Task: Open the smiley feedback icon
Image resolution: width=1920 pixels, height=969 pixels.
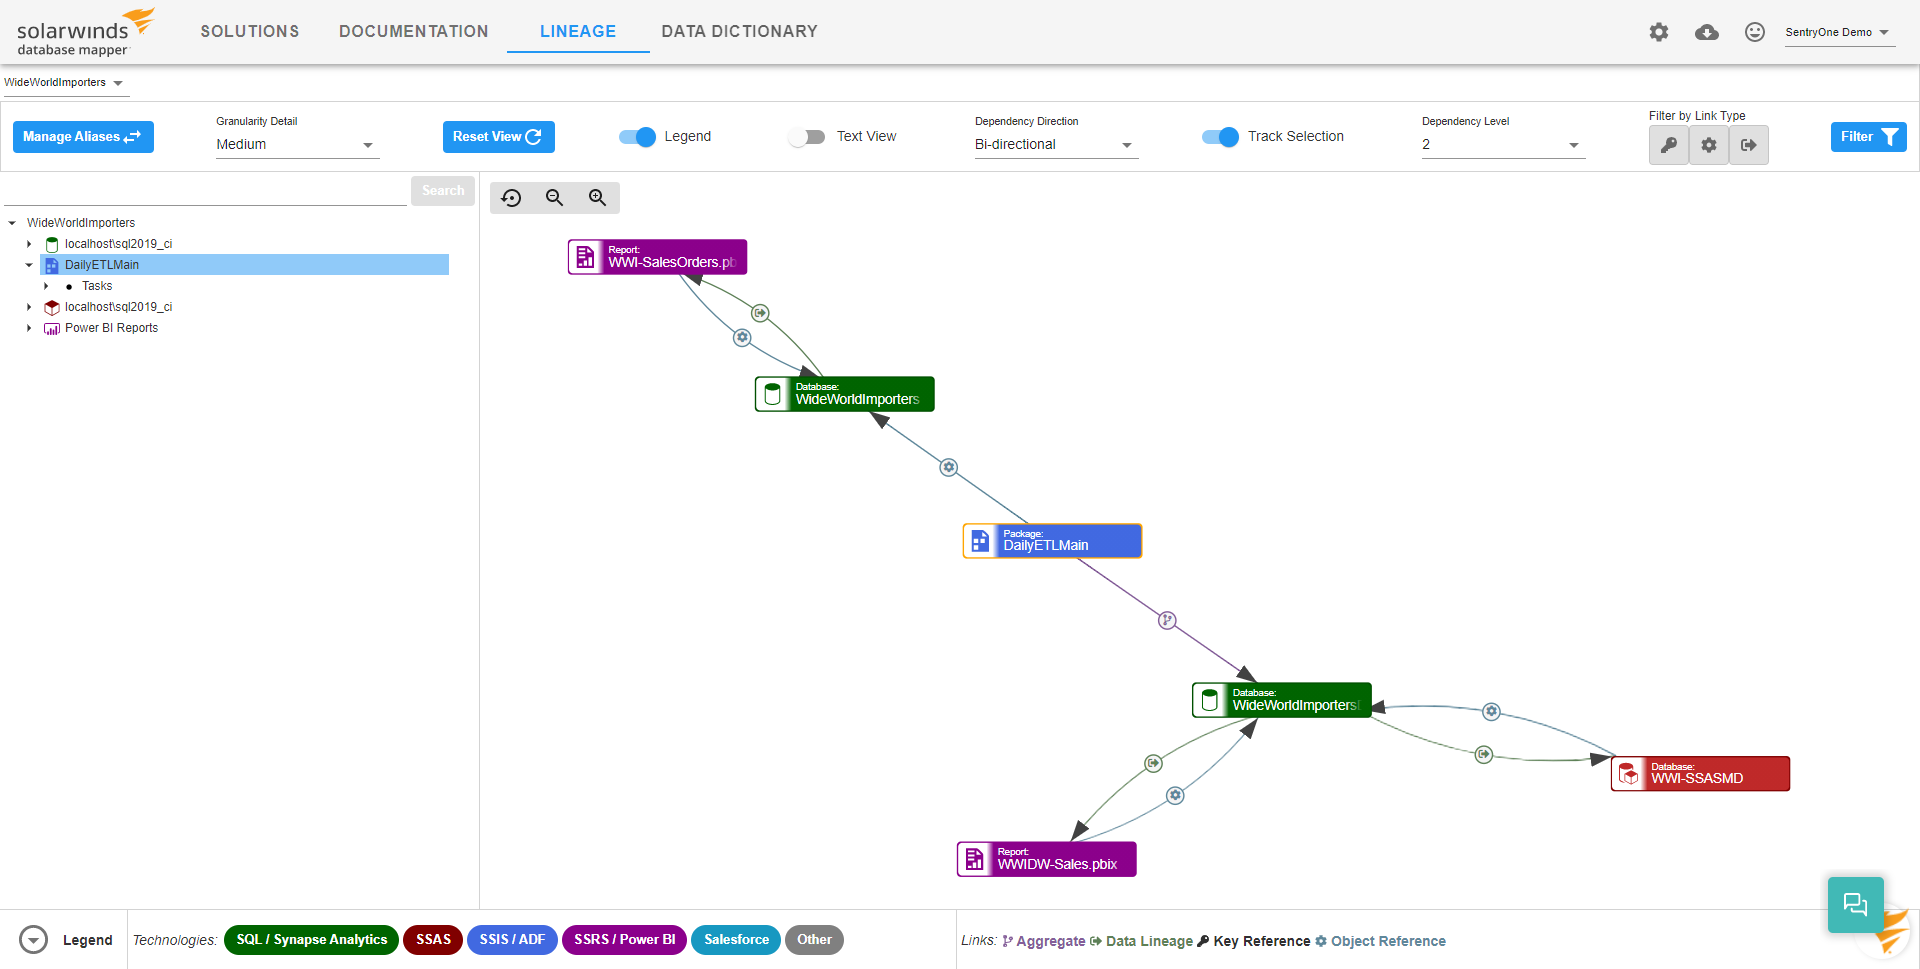Action: point(1755,32)
